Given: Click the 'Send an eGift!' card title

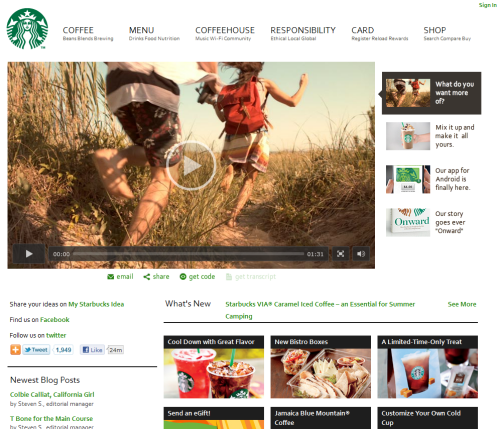Looking at the screenshot, I should coord(189,413).
